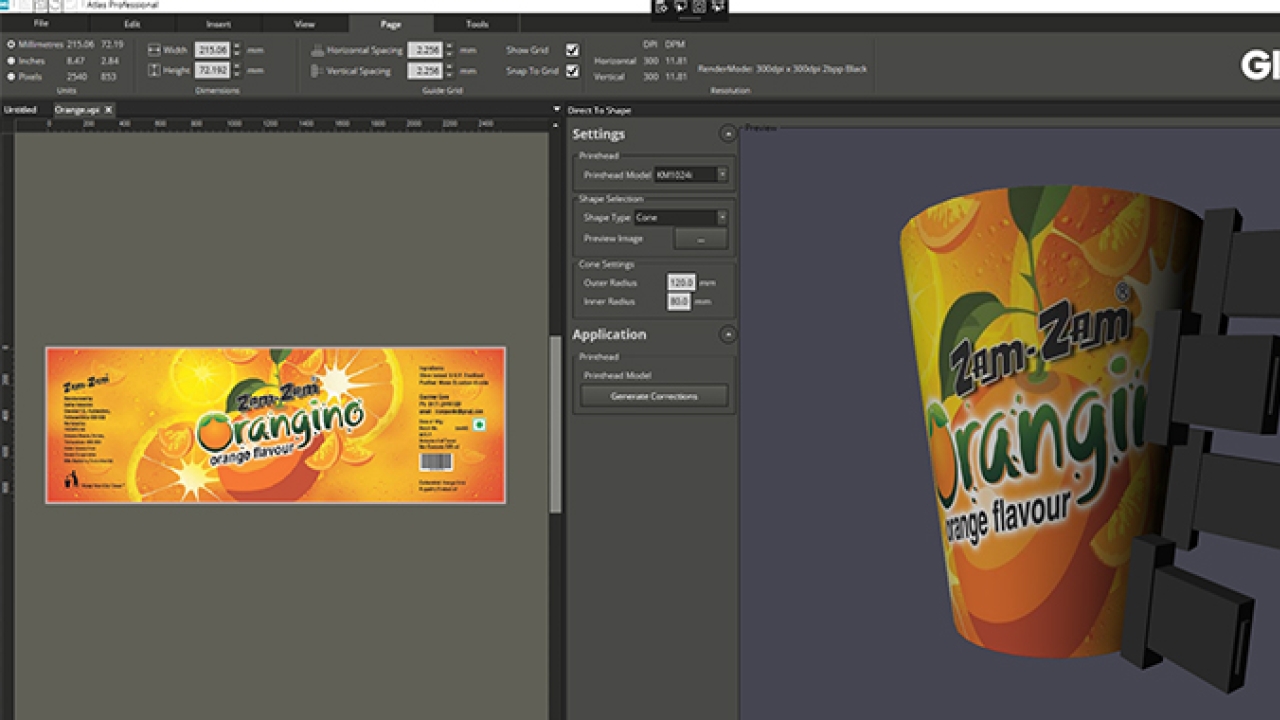The image size is (1280, 720).
Task: Click the Vertical Spacing input field
Action: coord(425,71)
